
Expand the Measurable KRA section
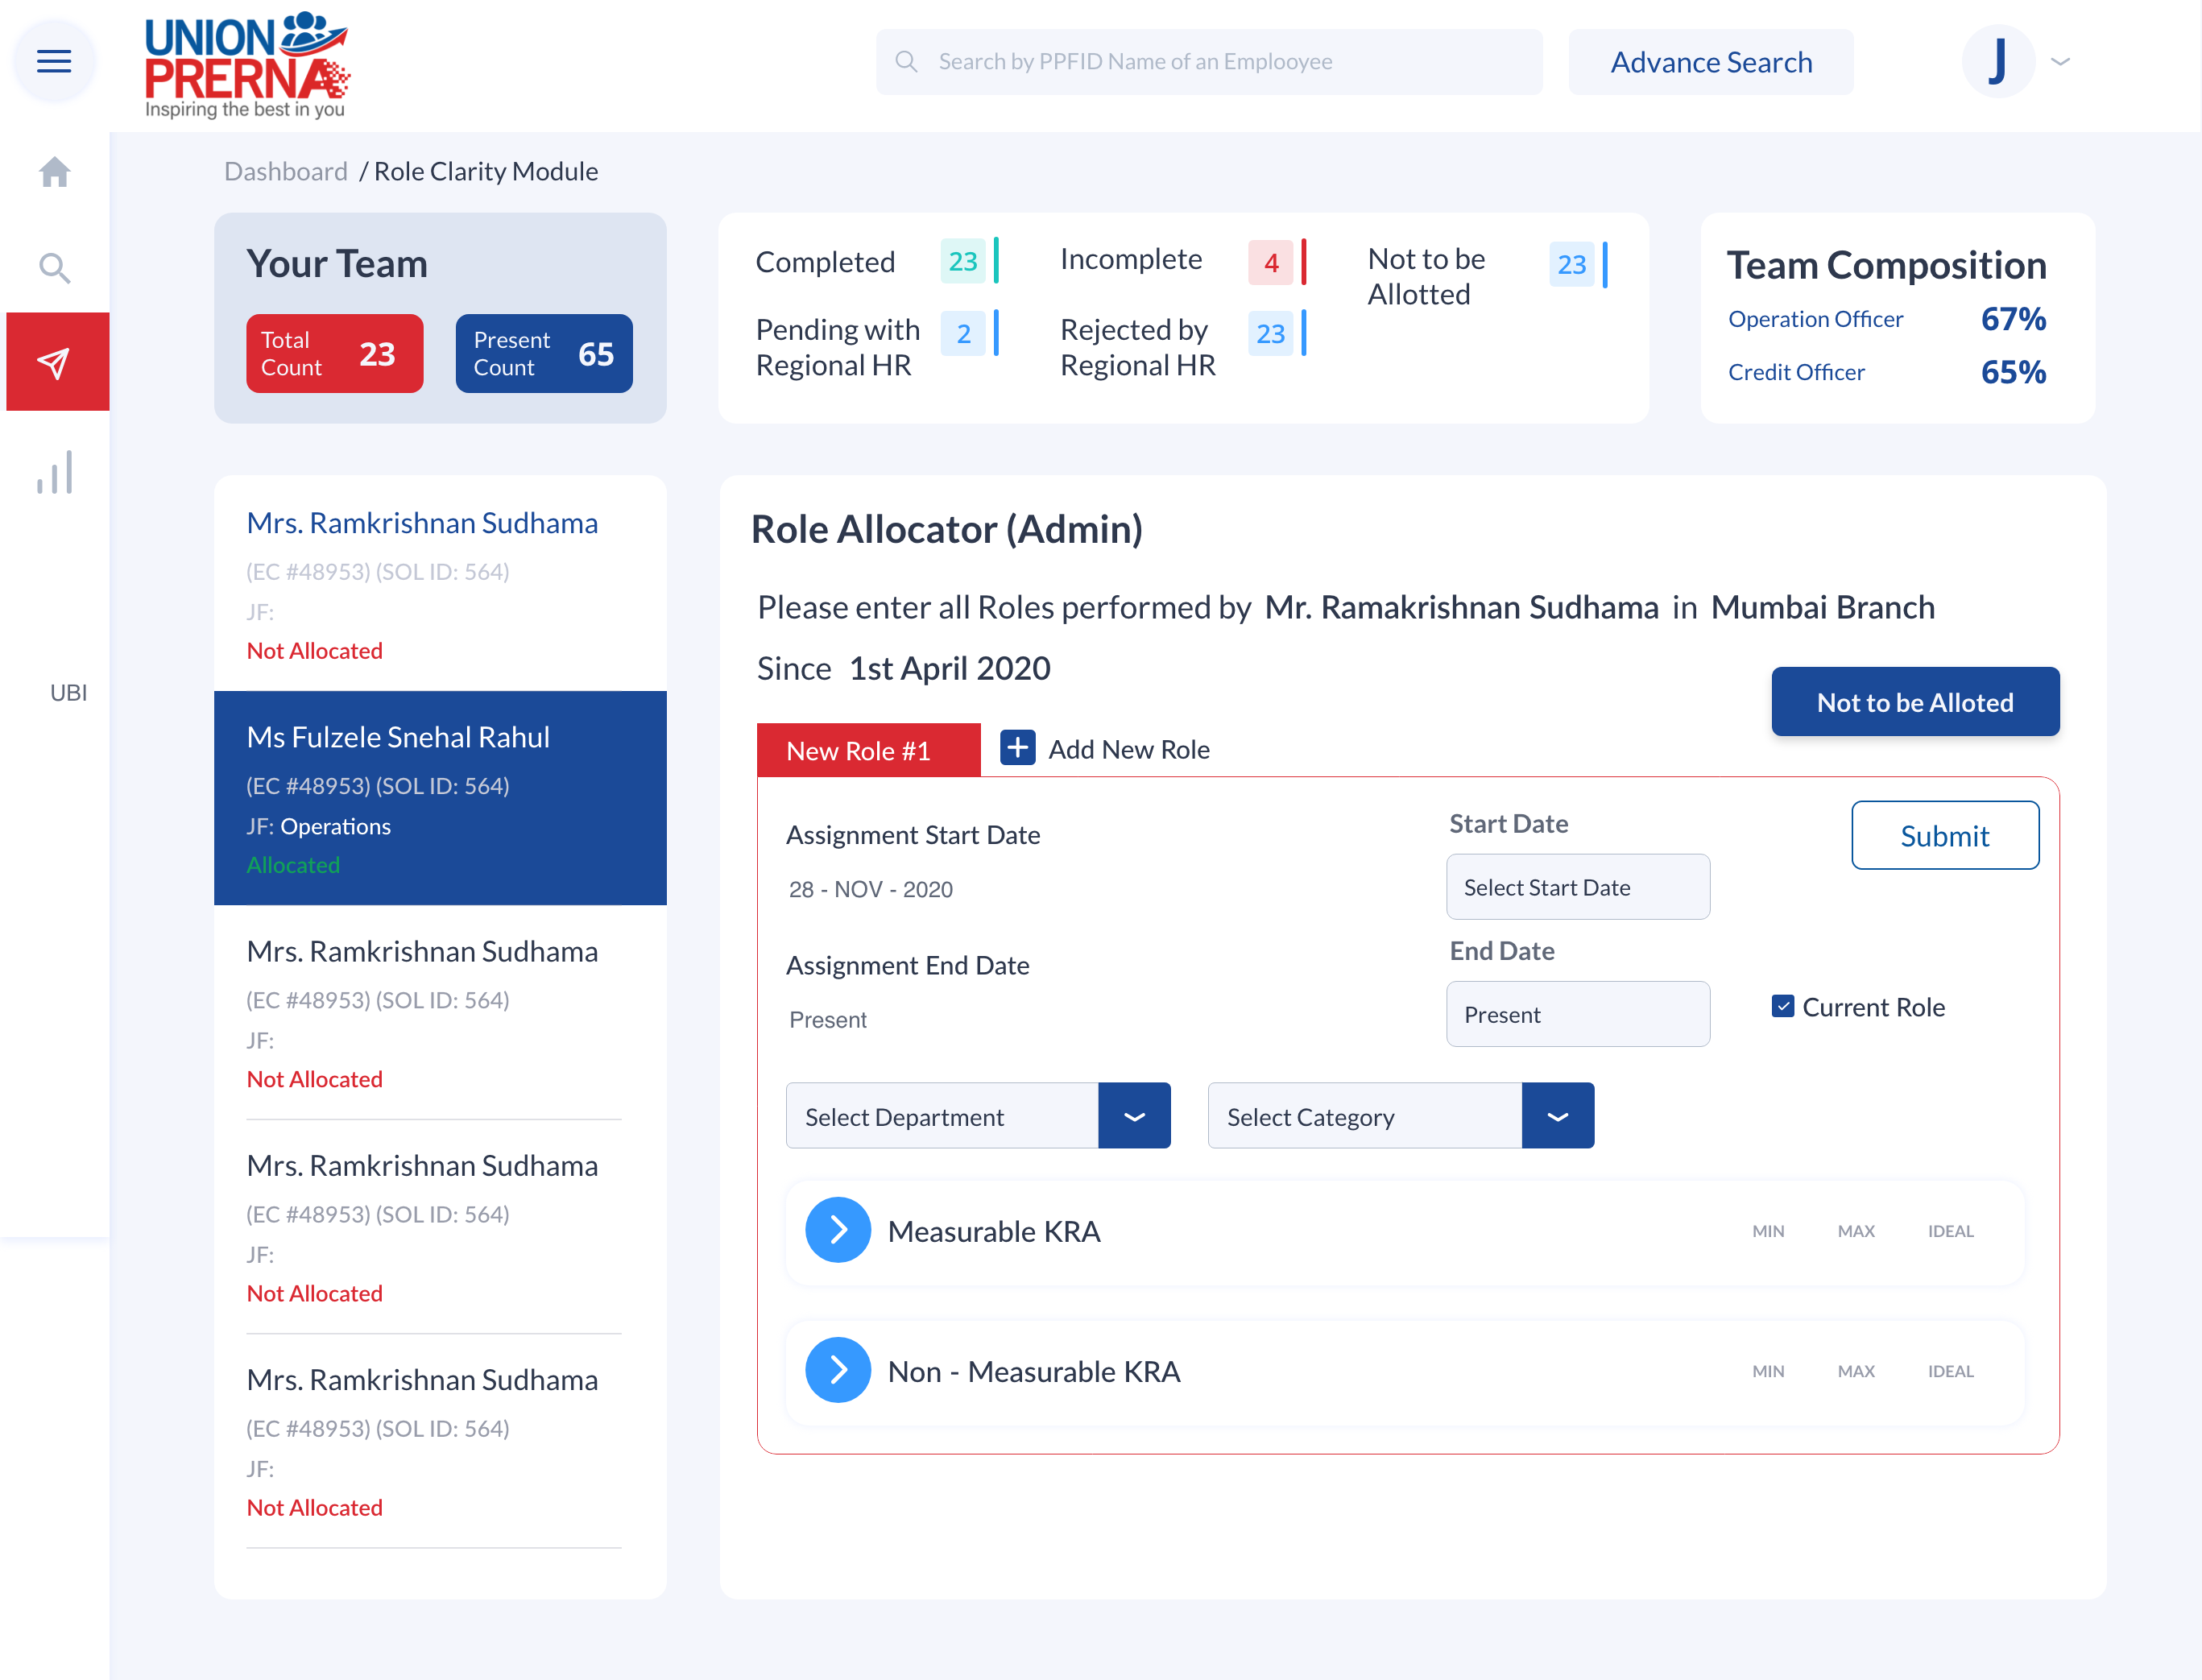pyautogui.click(x=838, y=1230)
